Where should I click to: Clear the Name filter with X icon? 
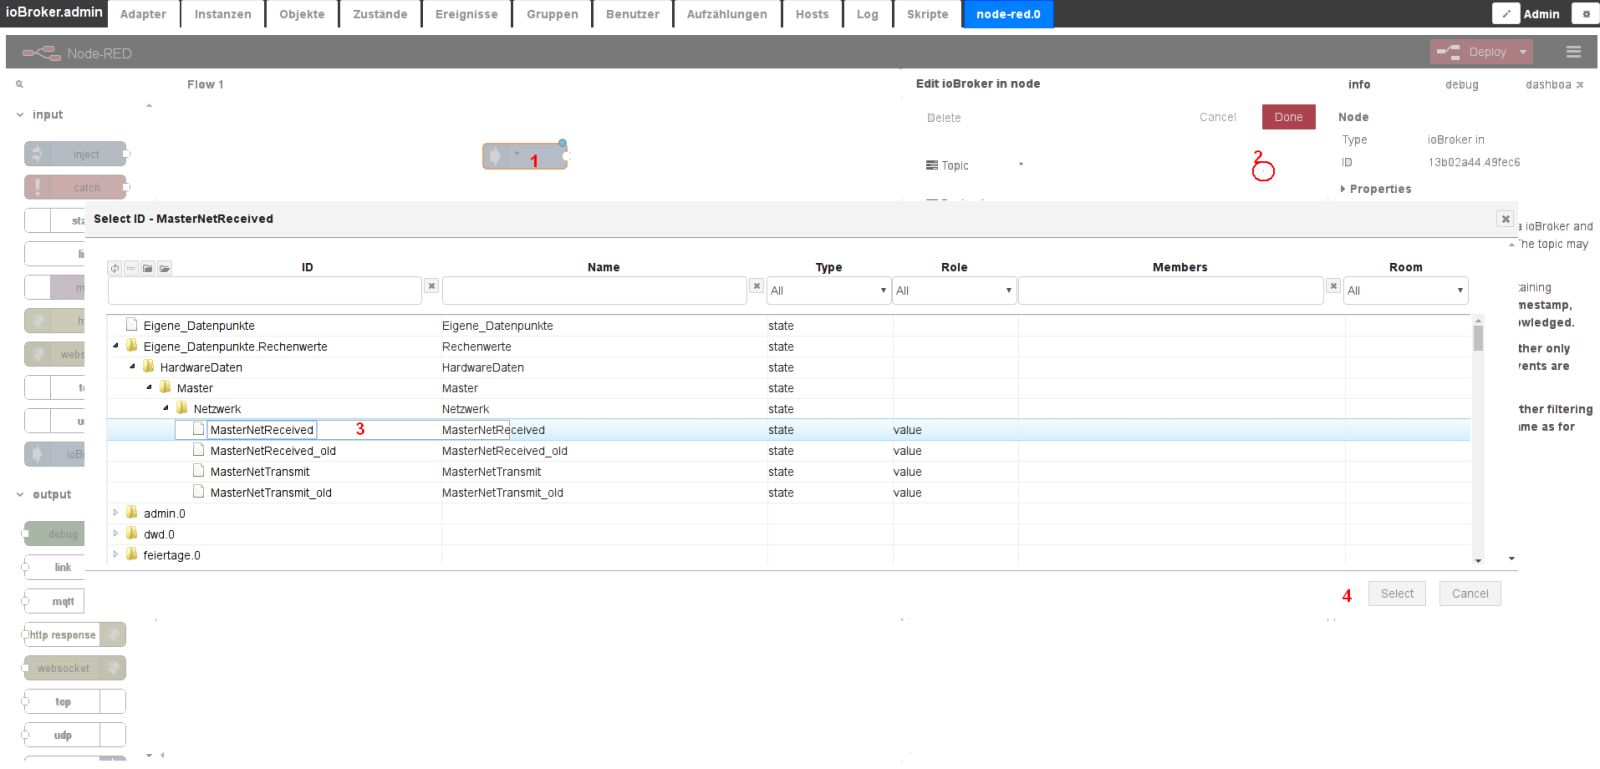pos(757,286)
